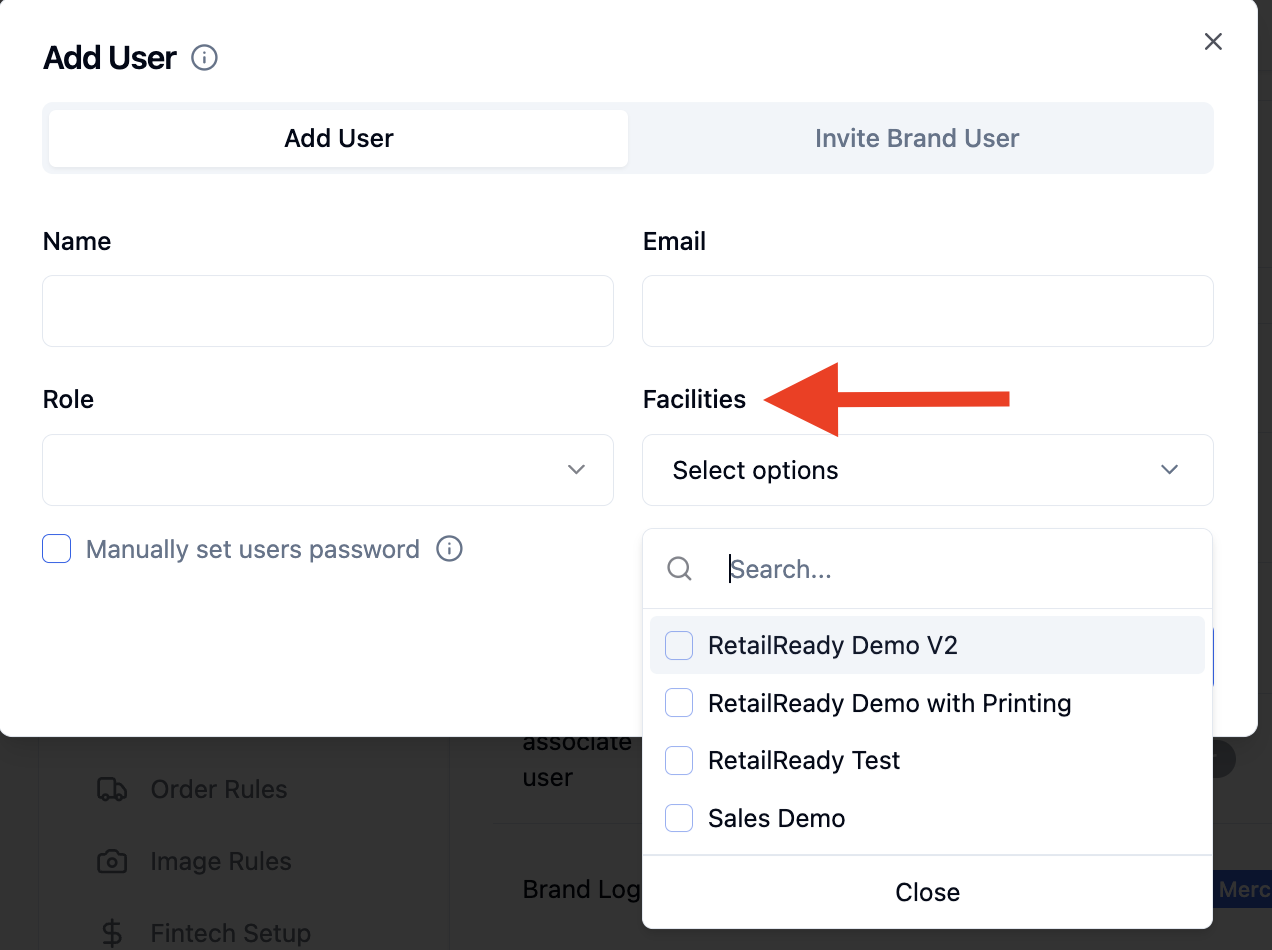Screen dimensions: 1272x950
Task: Enable Manually set users password checkbox
Action: tap(57, 549)
